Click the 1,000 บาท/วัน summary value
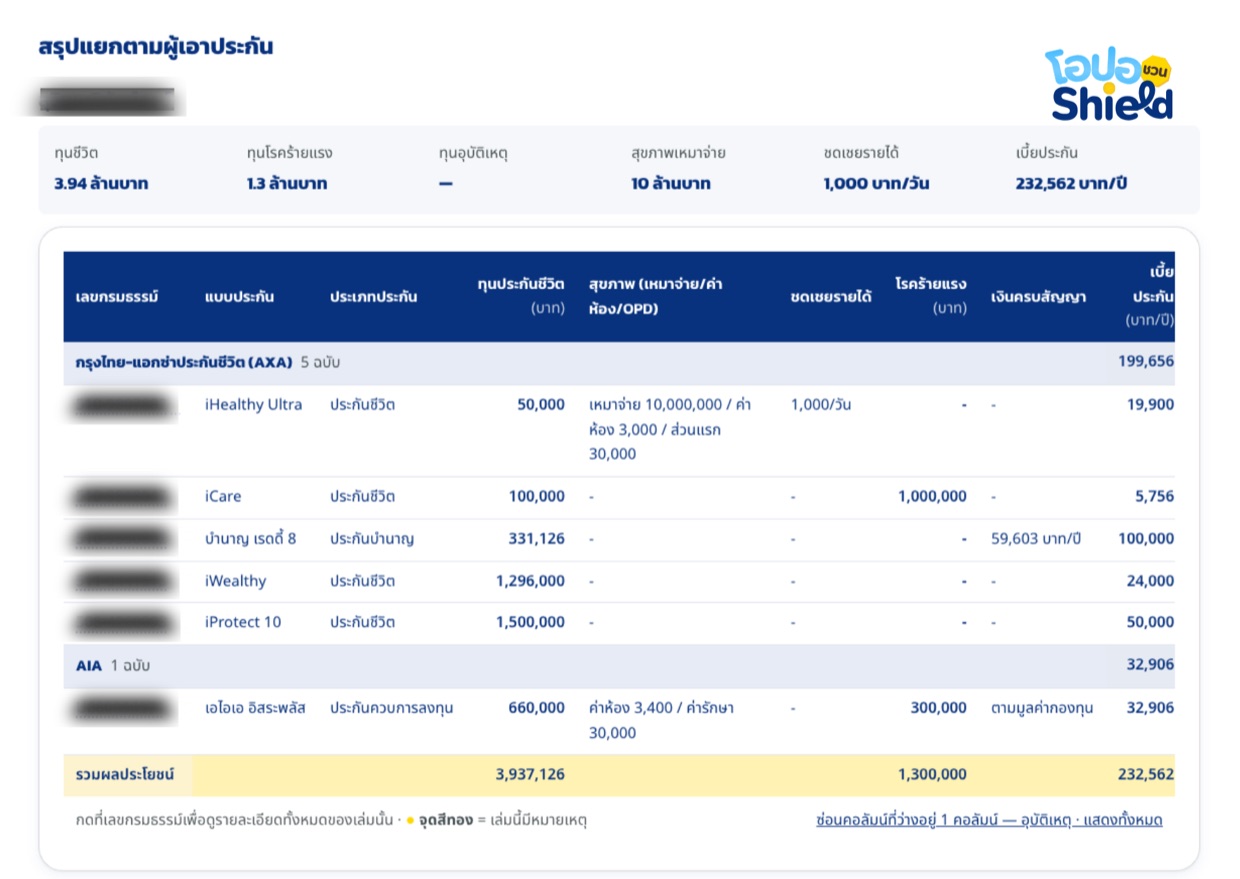 pos(876,184)
